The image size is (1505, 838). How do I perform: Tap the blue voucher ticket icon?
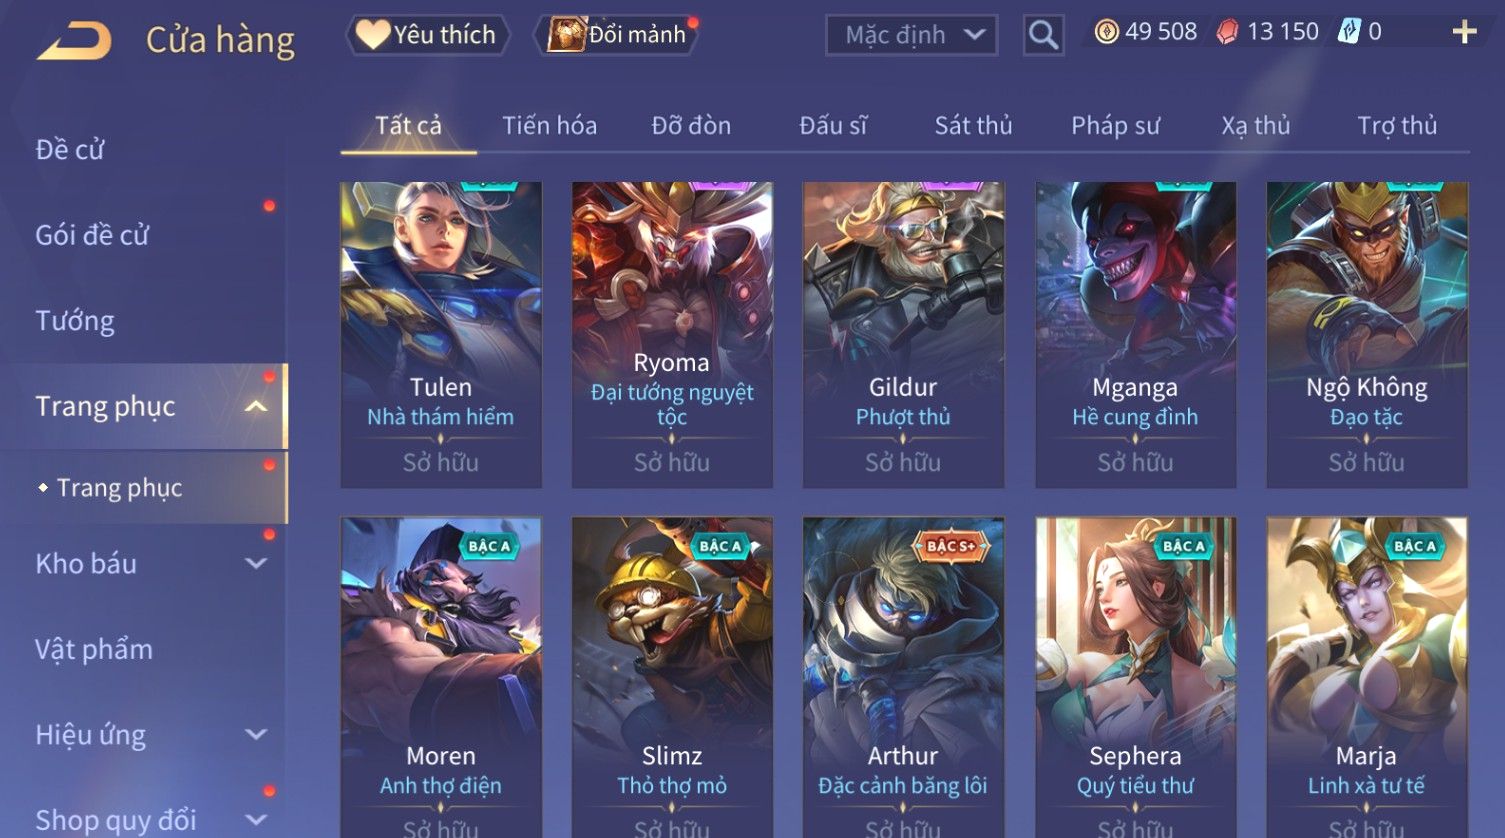(1349, 32)
